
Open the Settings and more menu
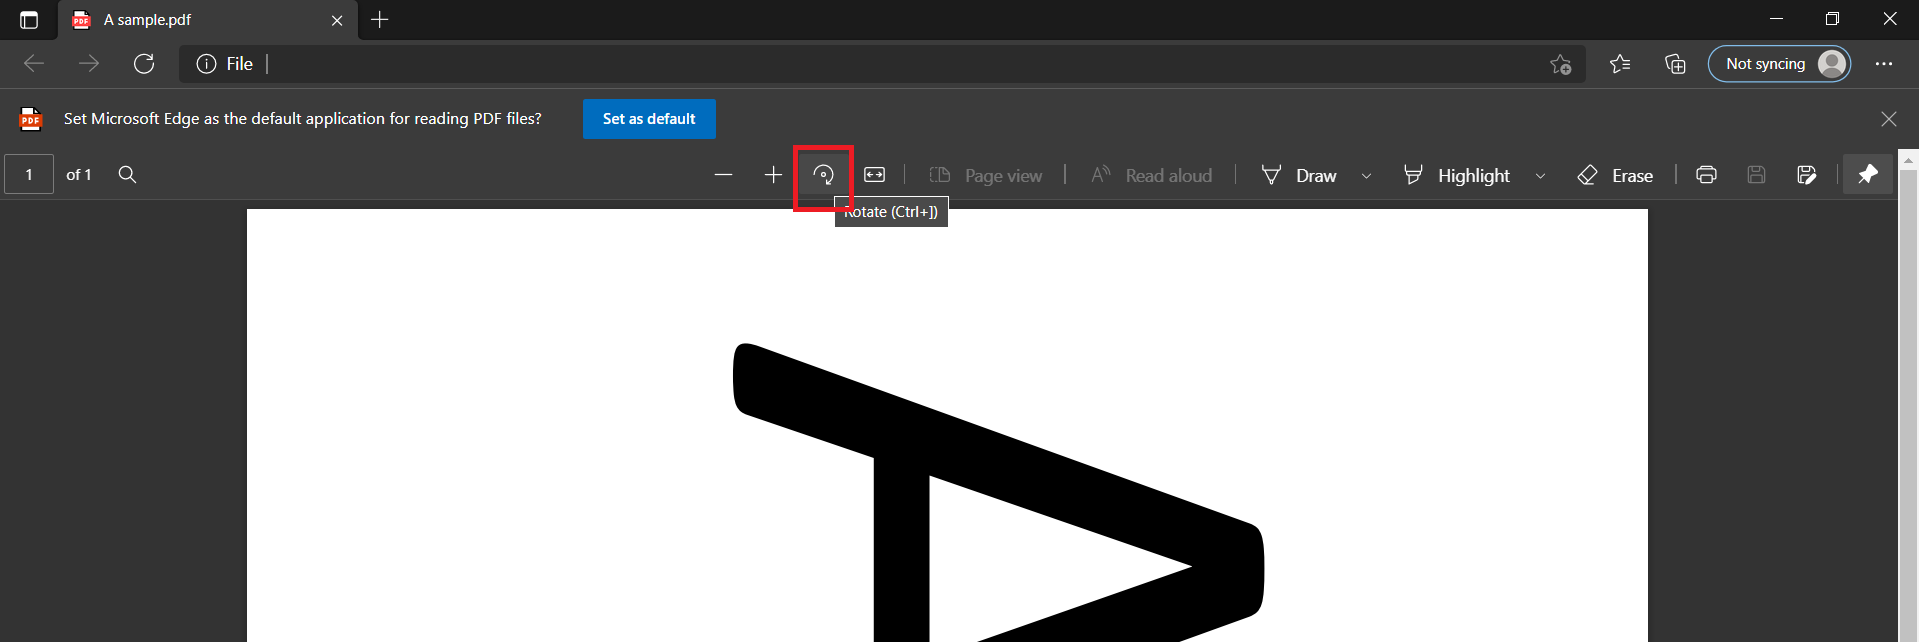(x=1884, y=64)
